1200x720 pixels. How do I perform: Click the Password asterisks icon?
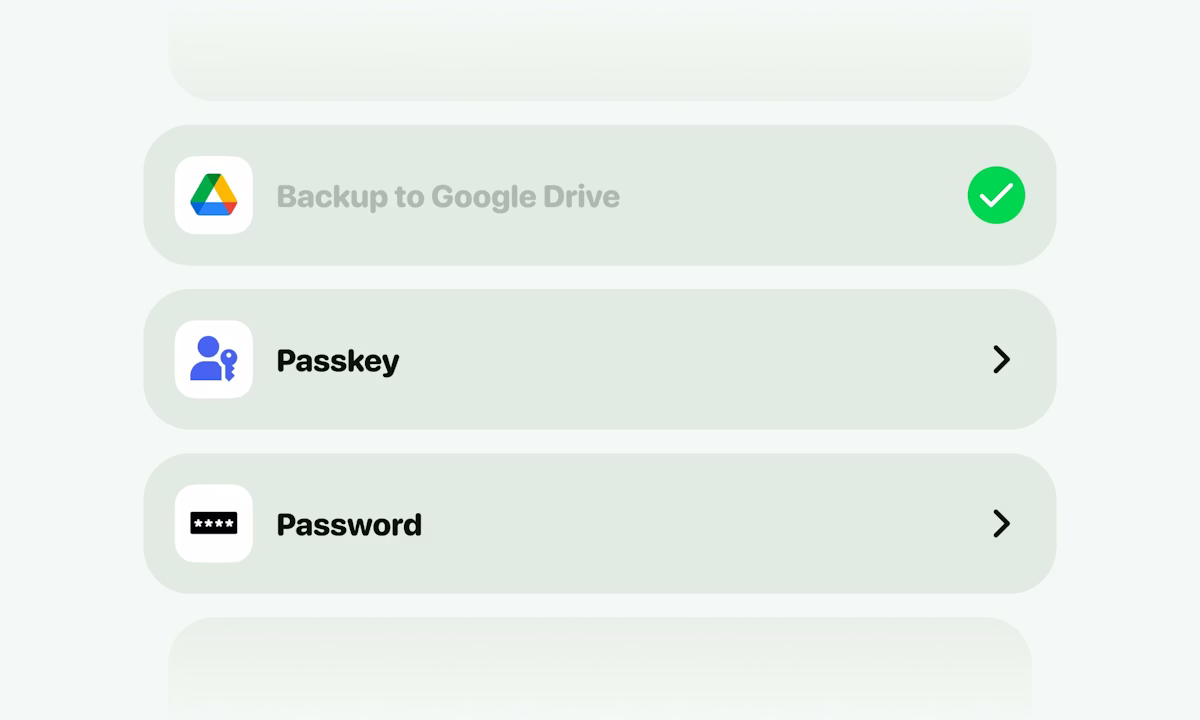pos(214,523)
